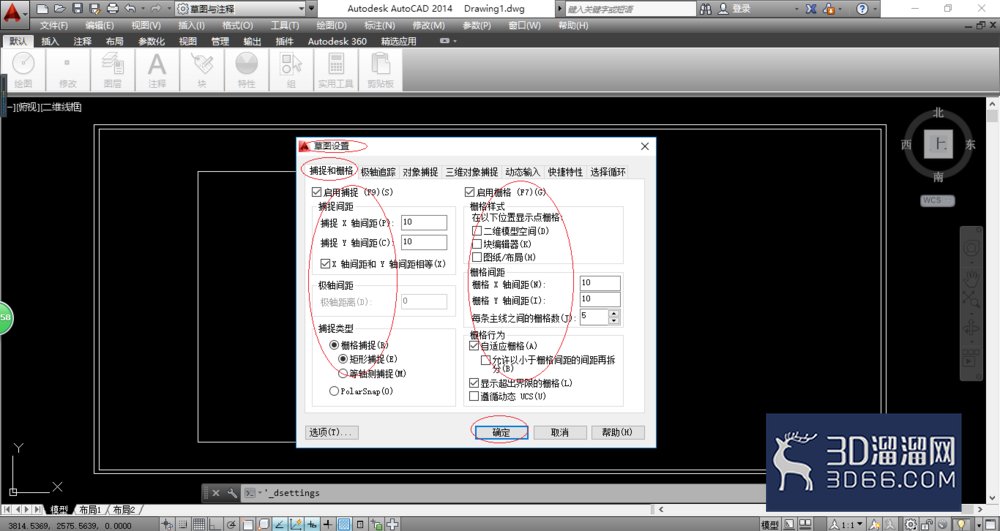Open the 实用工具 calculator panel
1000x531 pixels.
coord(335,70)
